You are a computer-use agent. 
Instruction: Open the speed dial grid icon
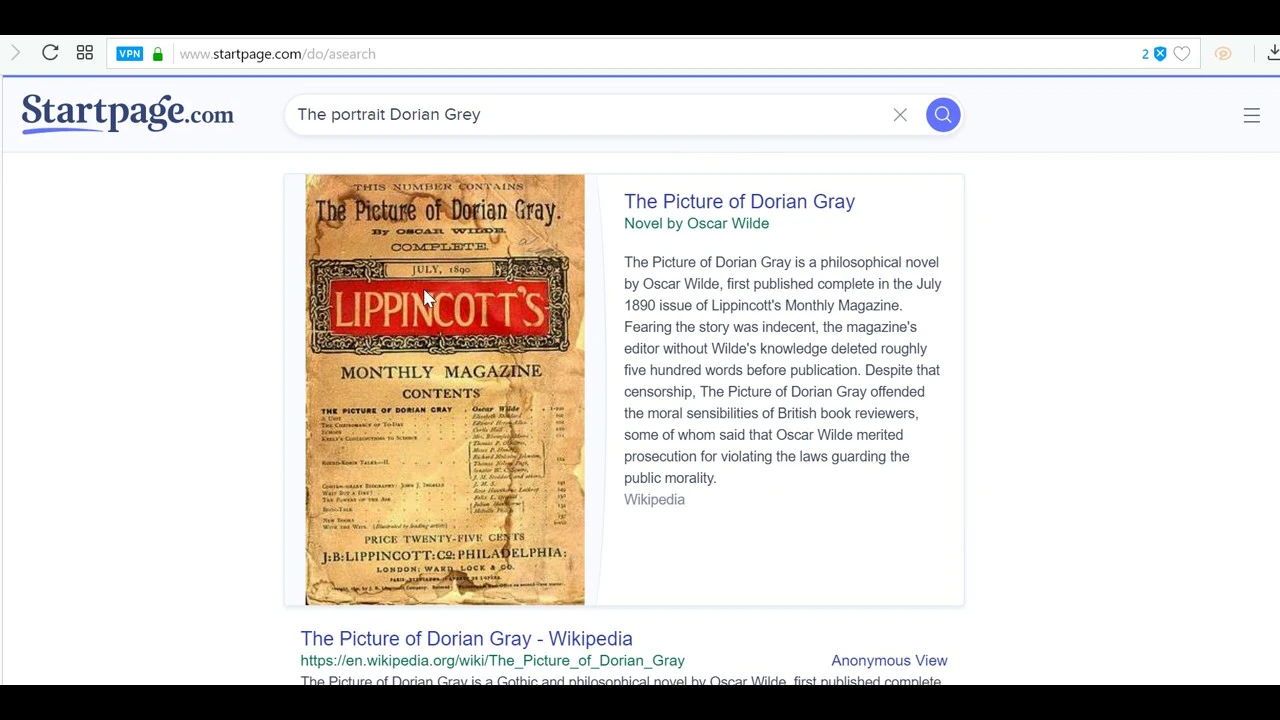tap(85, 53)
